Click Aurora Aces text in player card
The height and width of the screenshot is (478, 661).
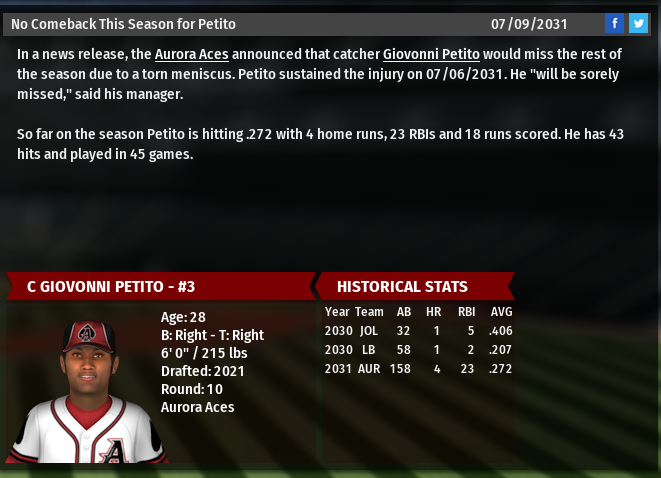click(x=197, y=407)
